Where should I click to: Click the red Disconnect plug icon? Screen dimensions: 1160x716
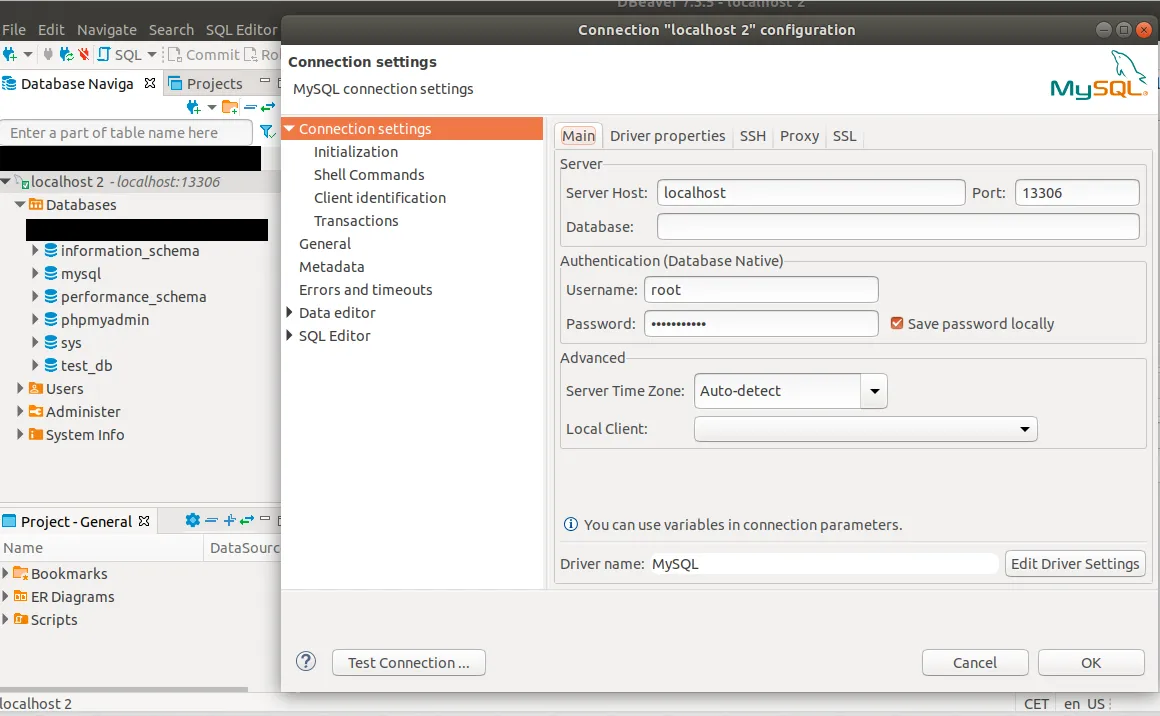click(84, 54)
